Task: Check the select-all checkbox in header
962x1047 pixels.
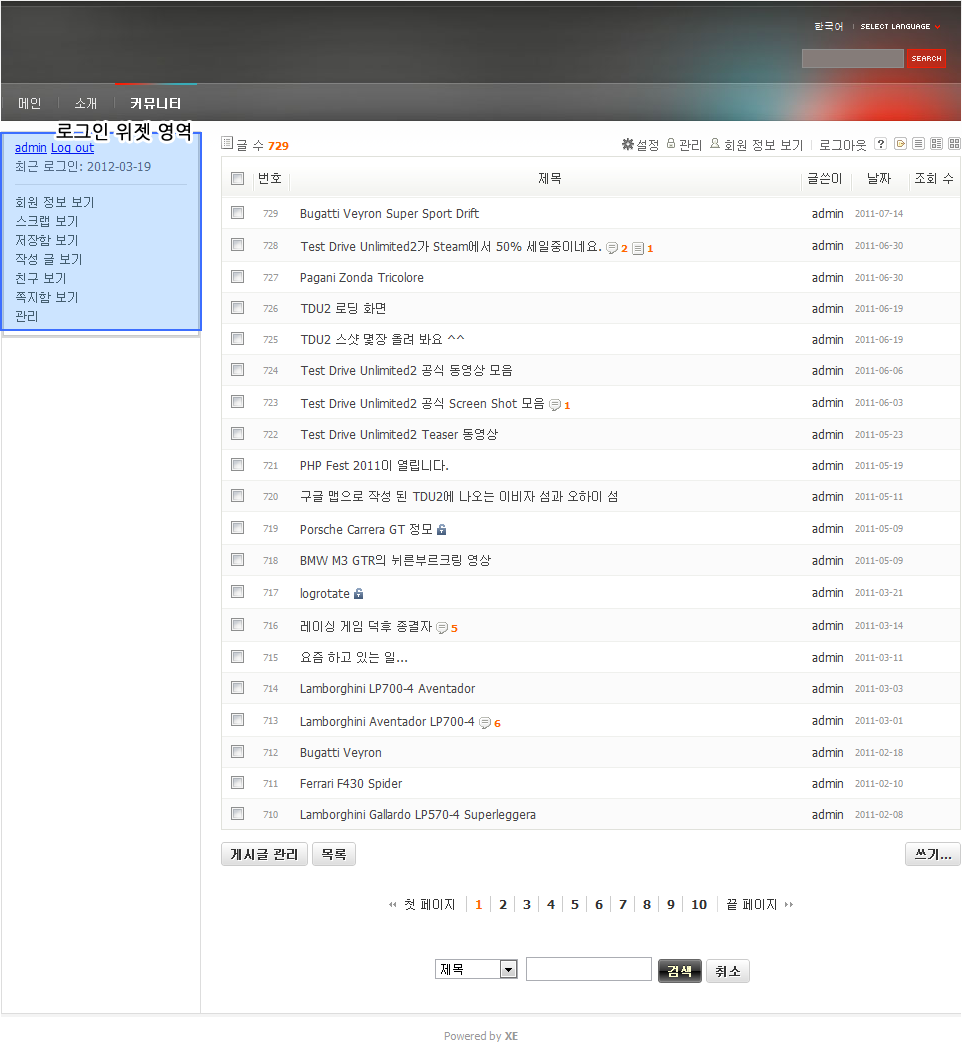Action: [238, 179]
